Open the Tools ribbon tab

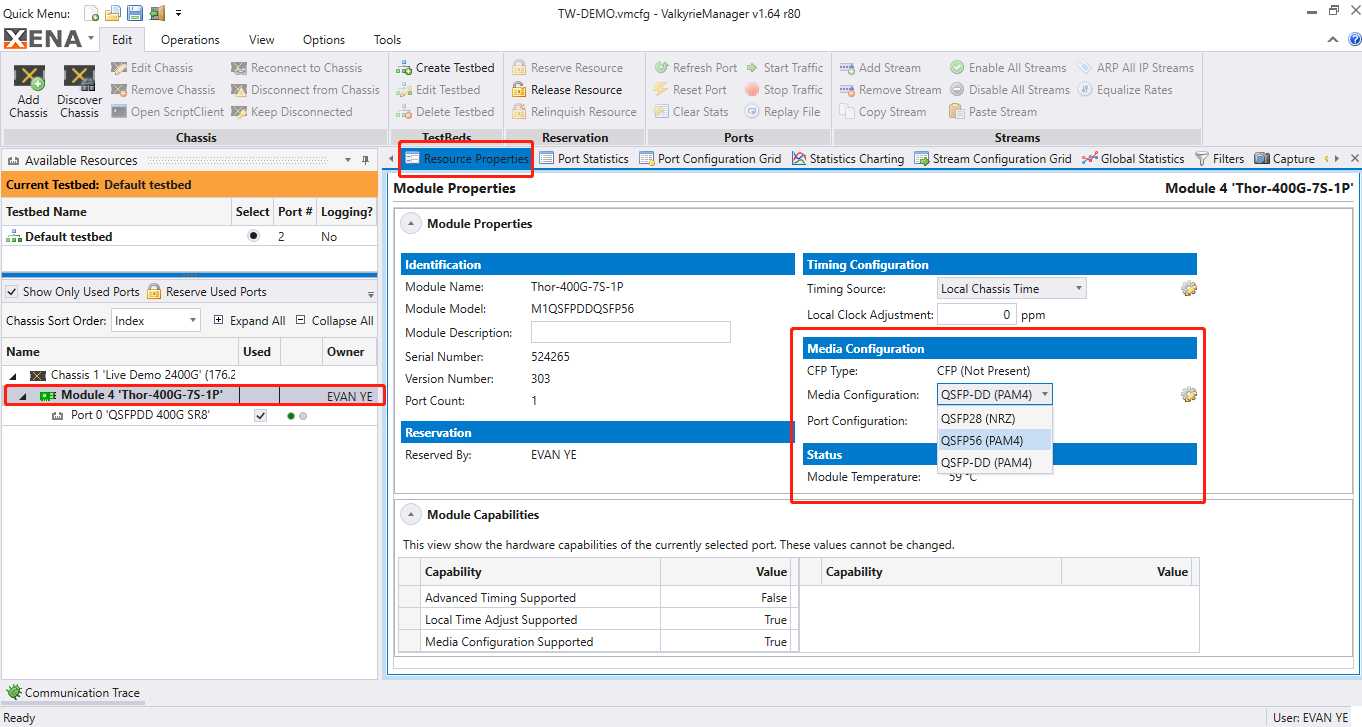tap(387, 40)
